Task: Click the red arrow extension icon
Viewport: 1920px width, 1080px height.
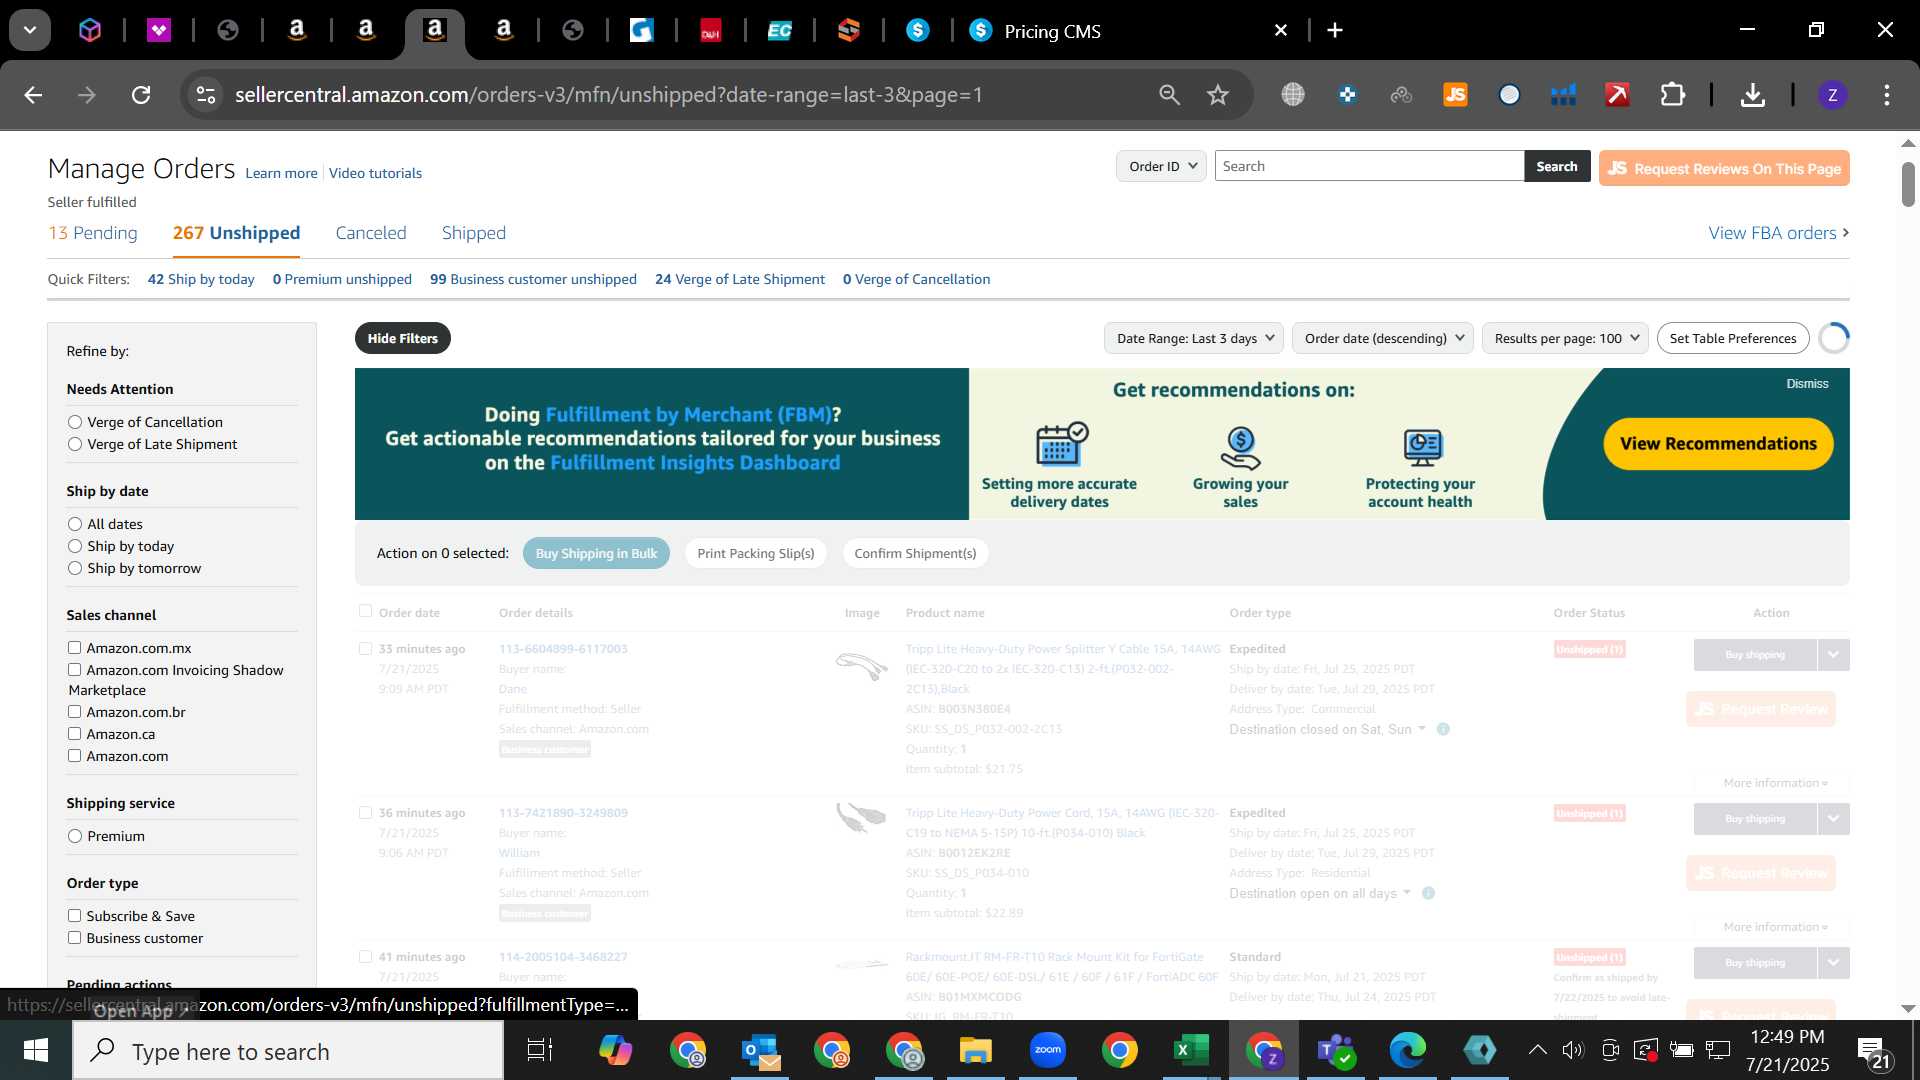Action: click(1617, 95)
